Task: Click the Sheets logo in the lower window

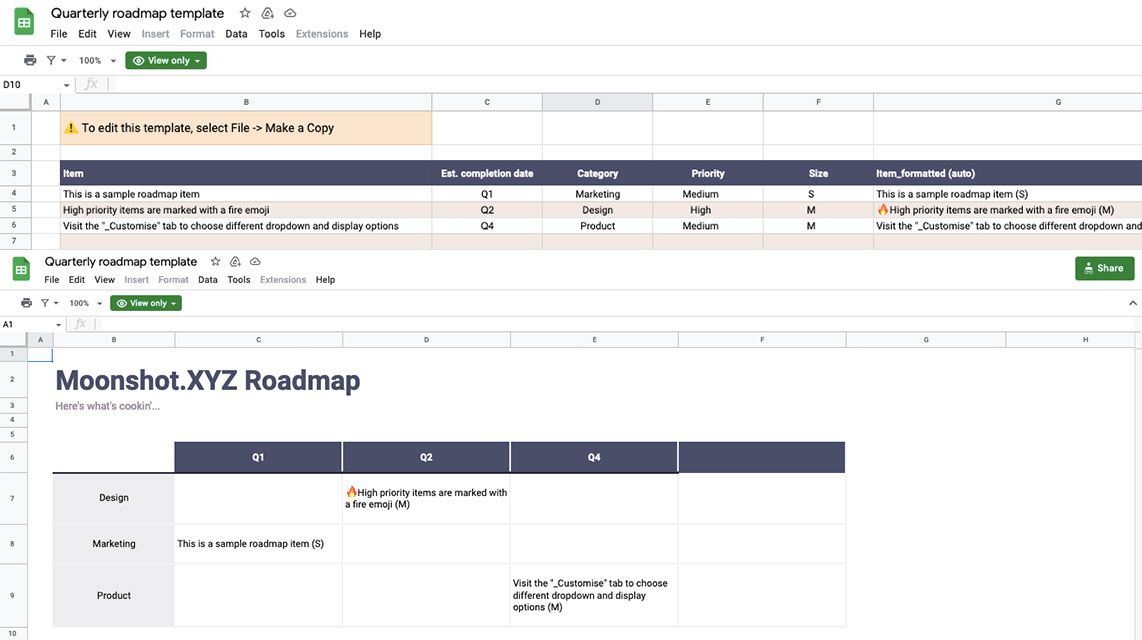Action: pyautogui.click(x=20, y=268)
